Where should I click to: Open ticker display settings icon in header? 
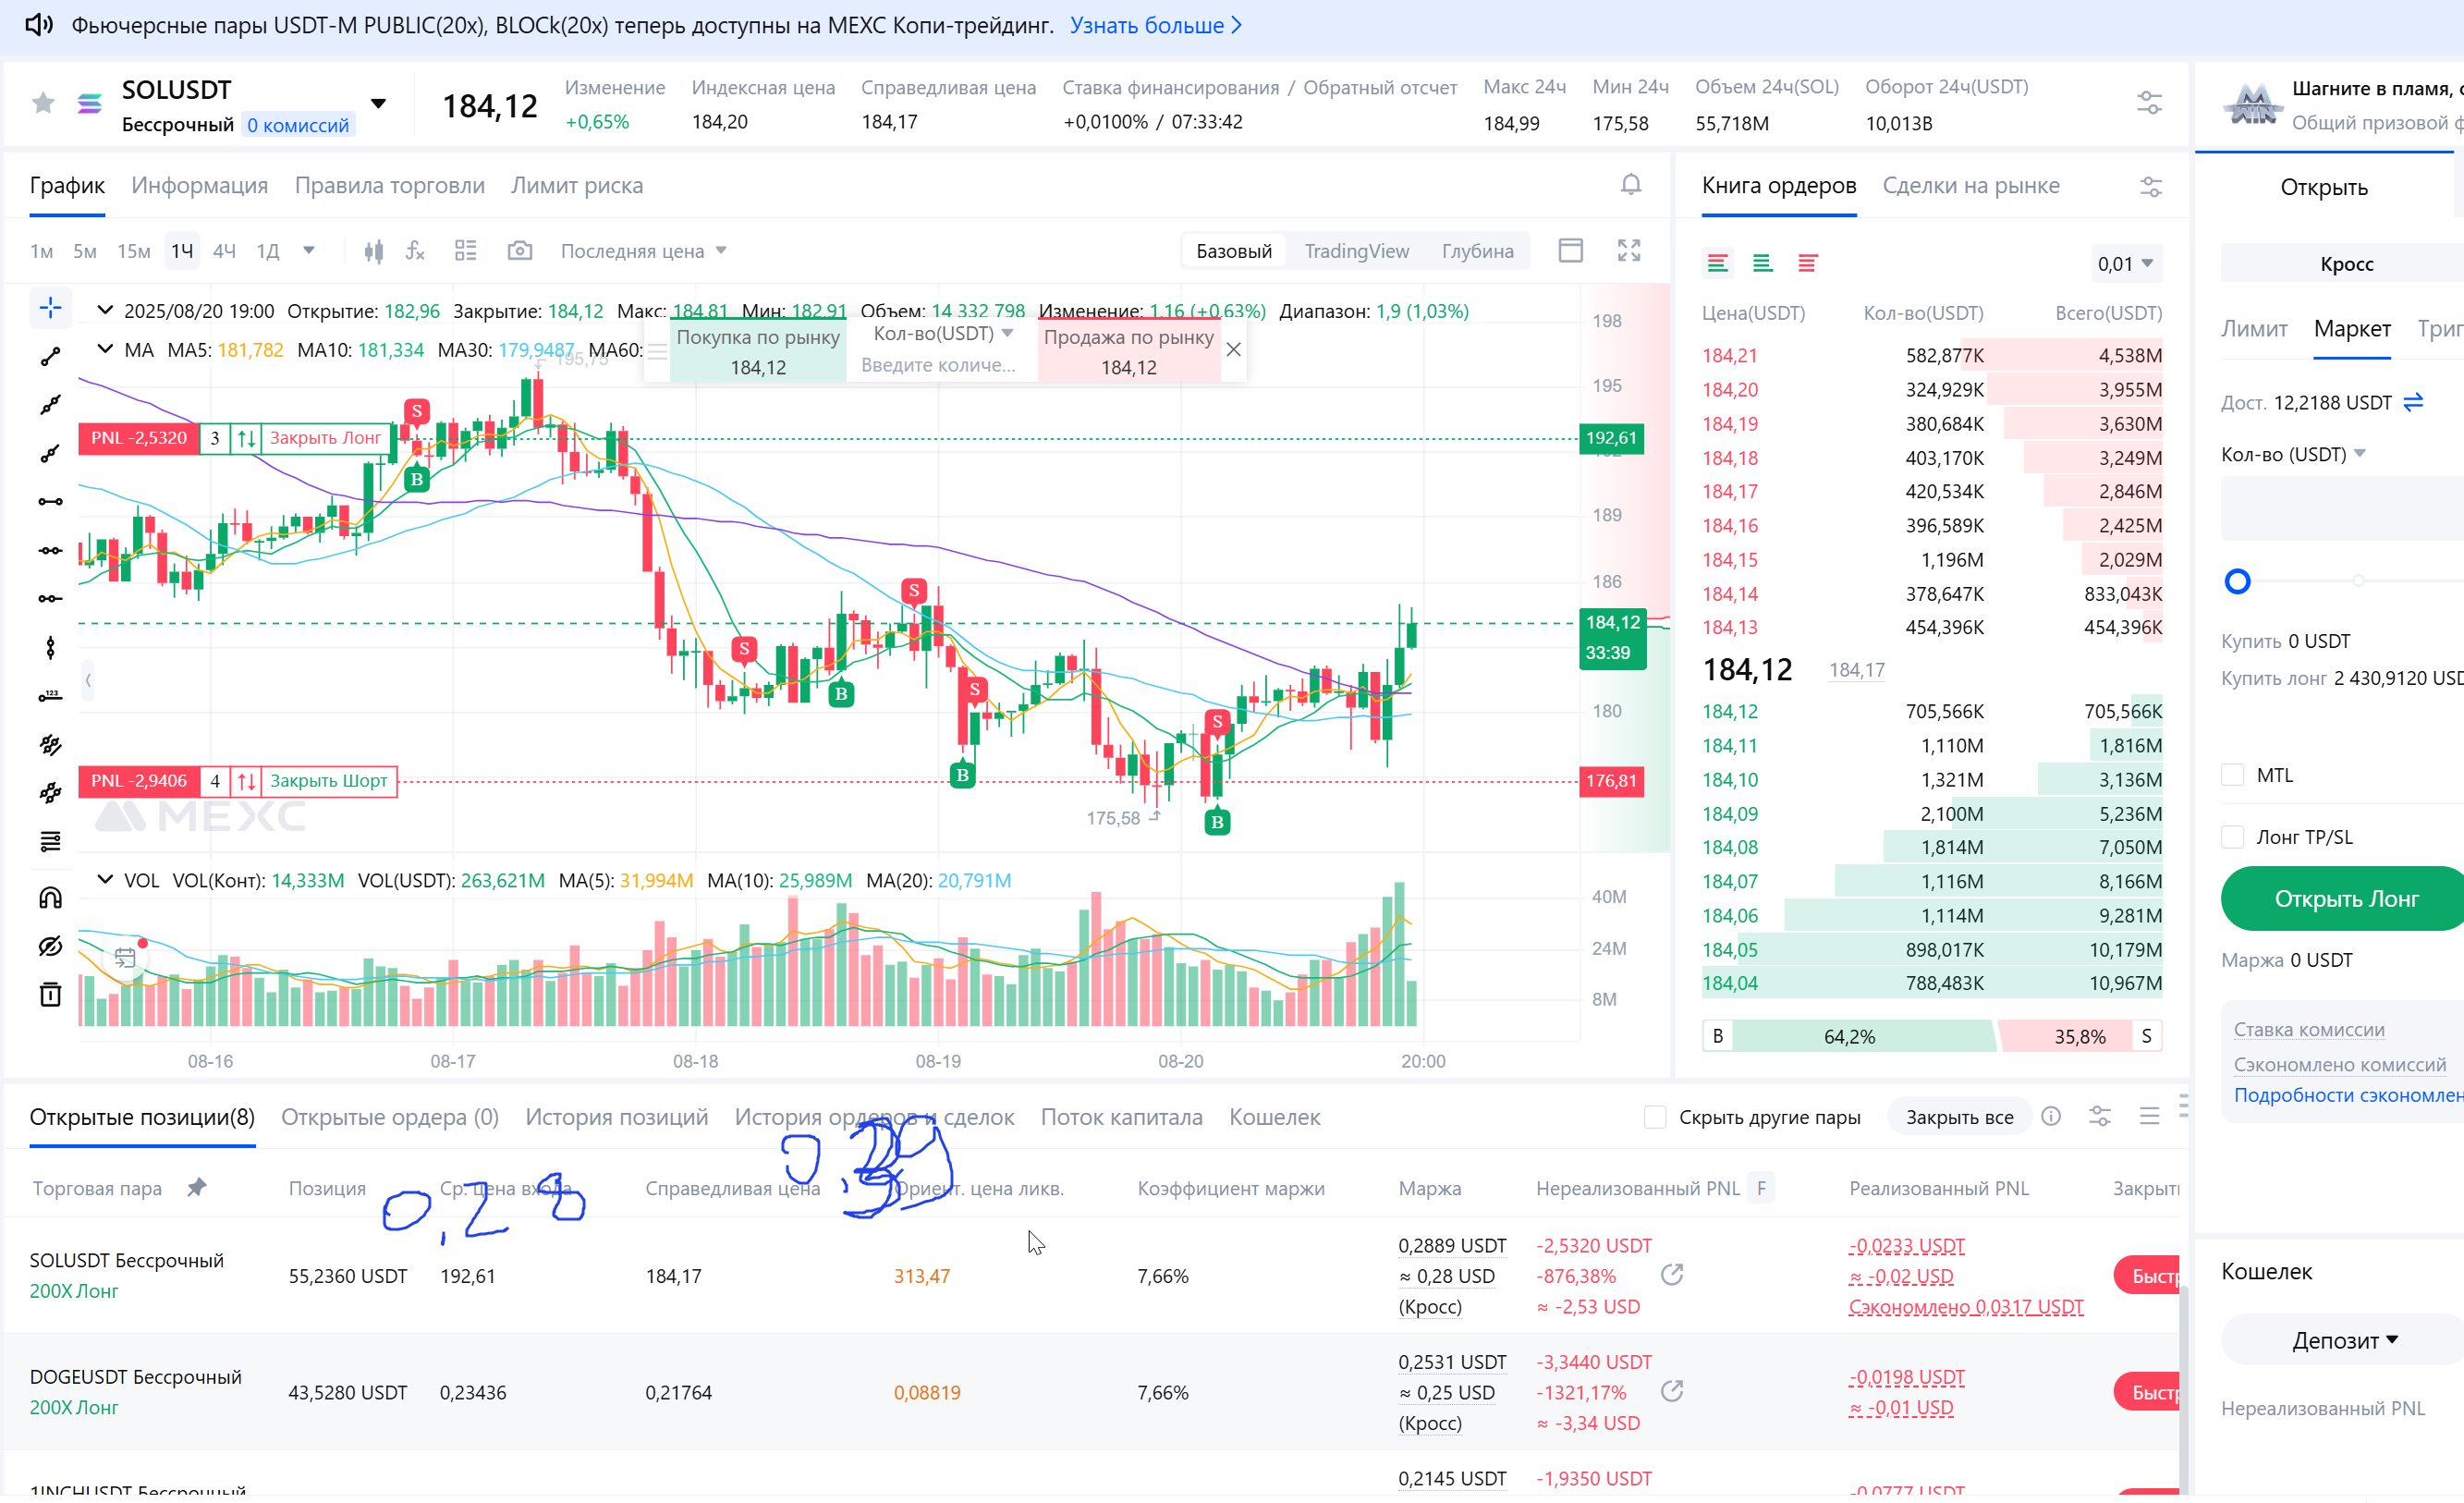[2149, 103]
